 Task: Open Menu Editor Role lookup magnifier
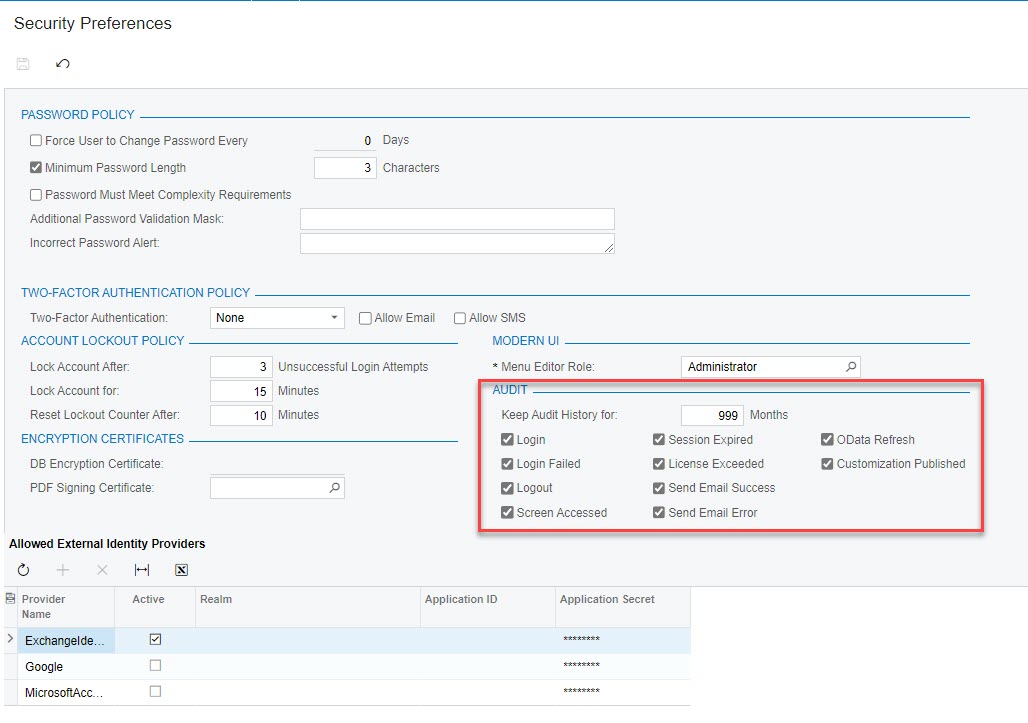click(x=851, y=366)
